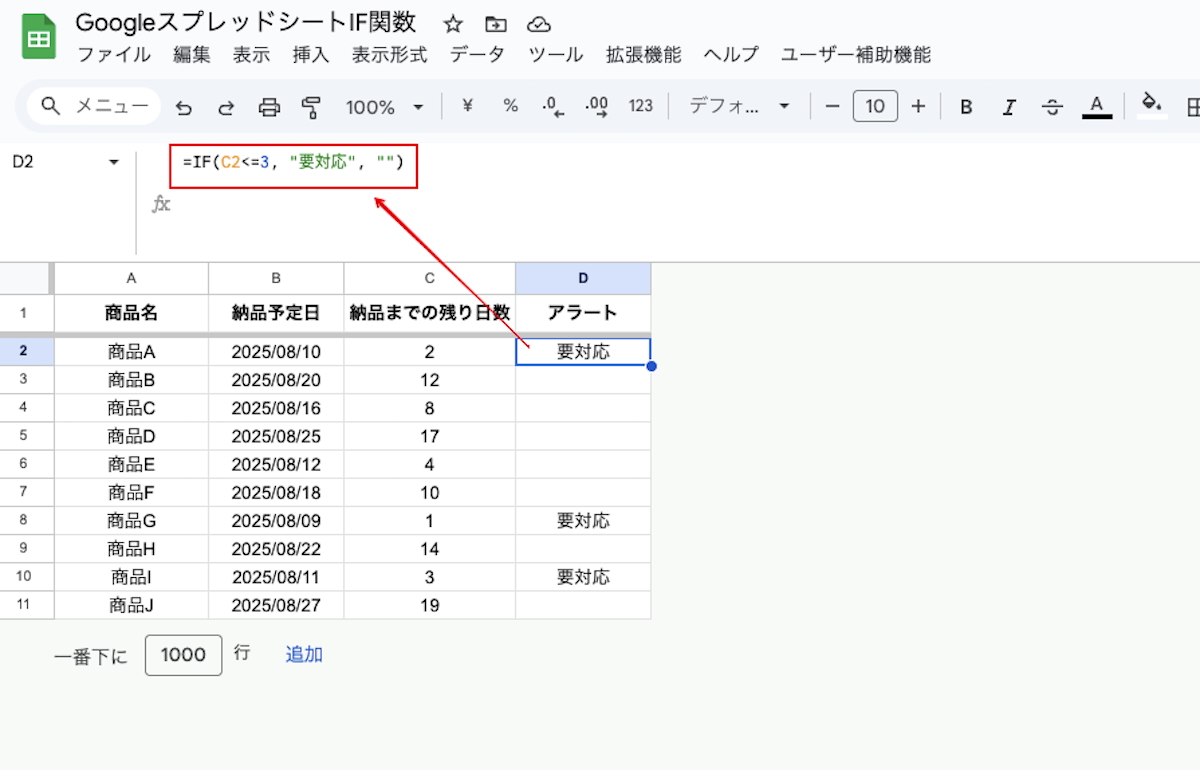Open the 拡張機能 menu

pos(644,55)
